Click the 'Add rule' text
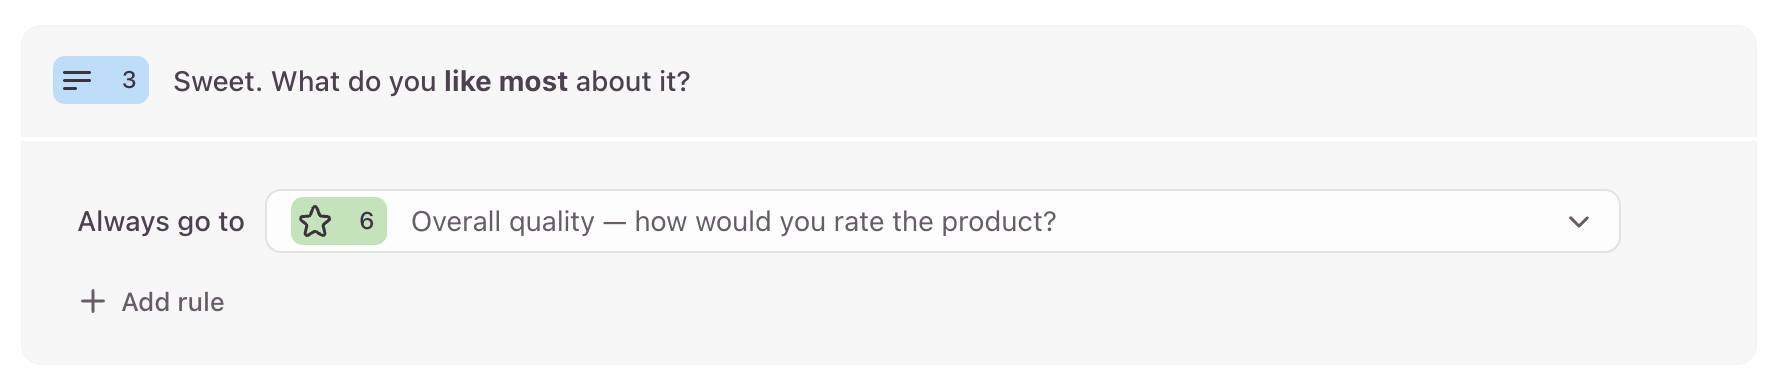1780x380 pixels. tap(173, 302)
